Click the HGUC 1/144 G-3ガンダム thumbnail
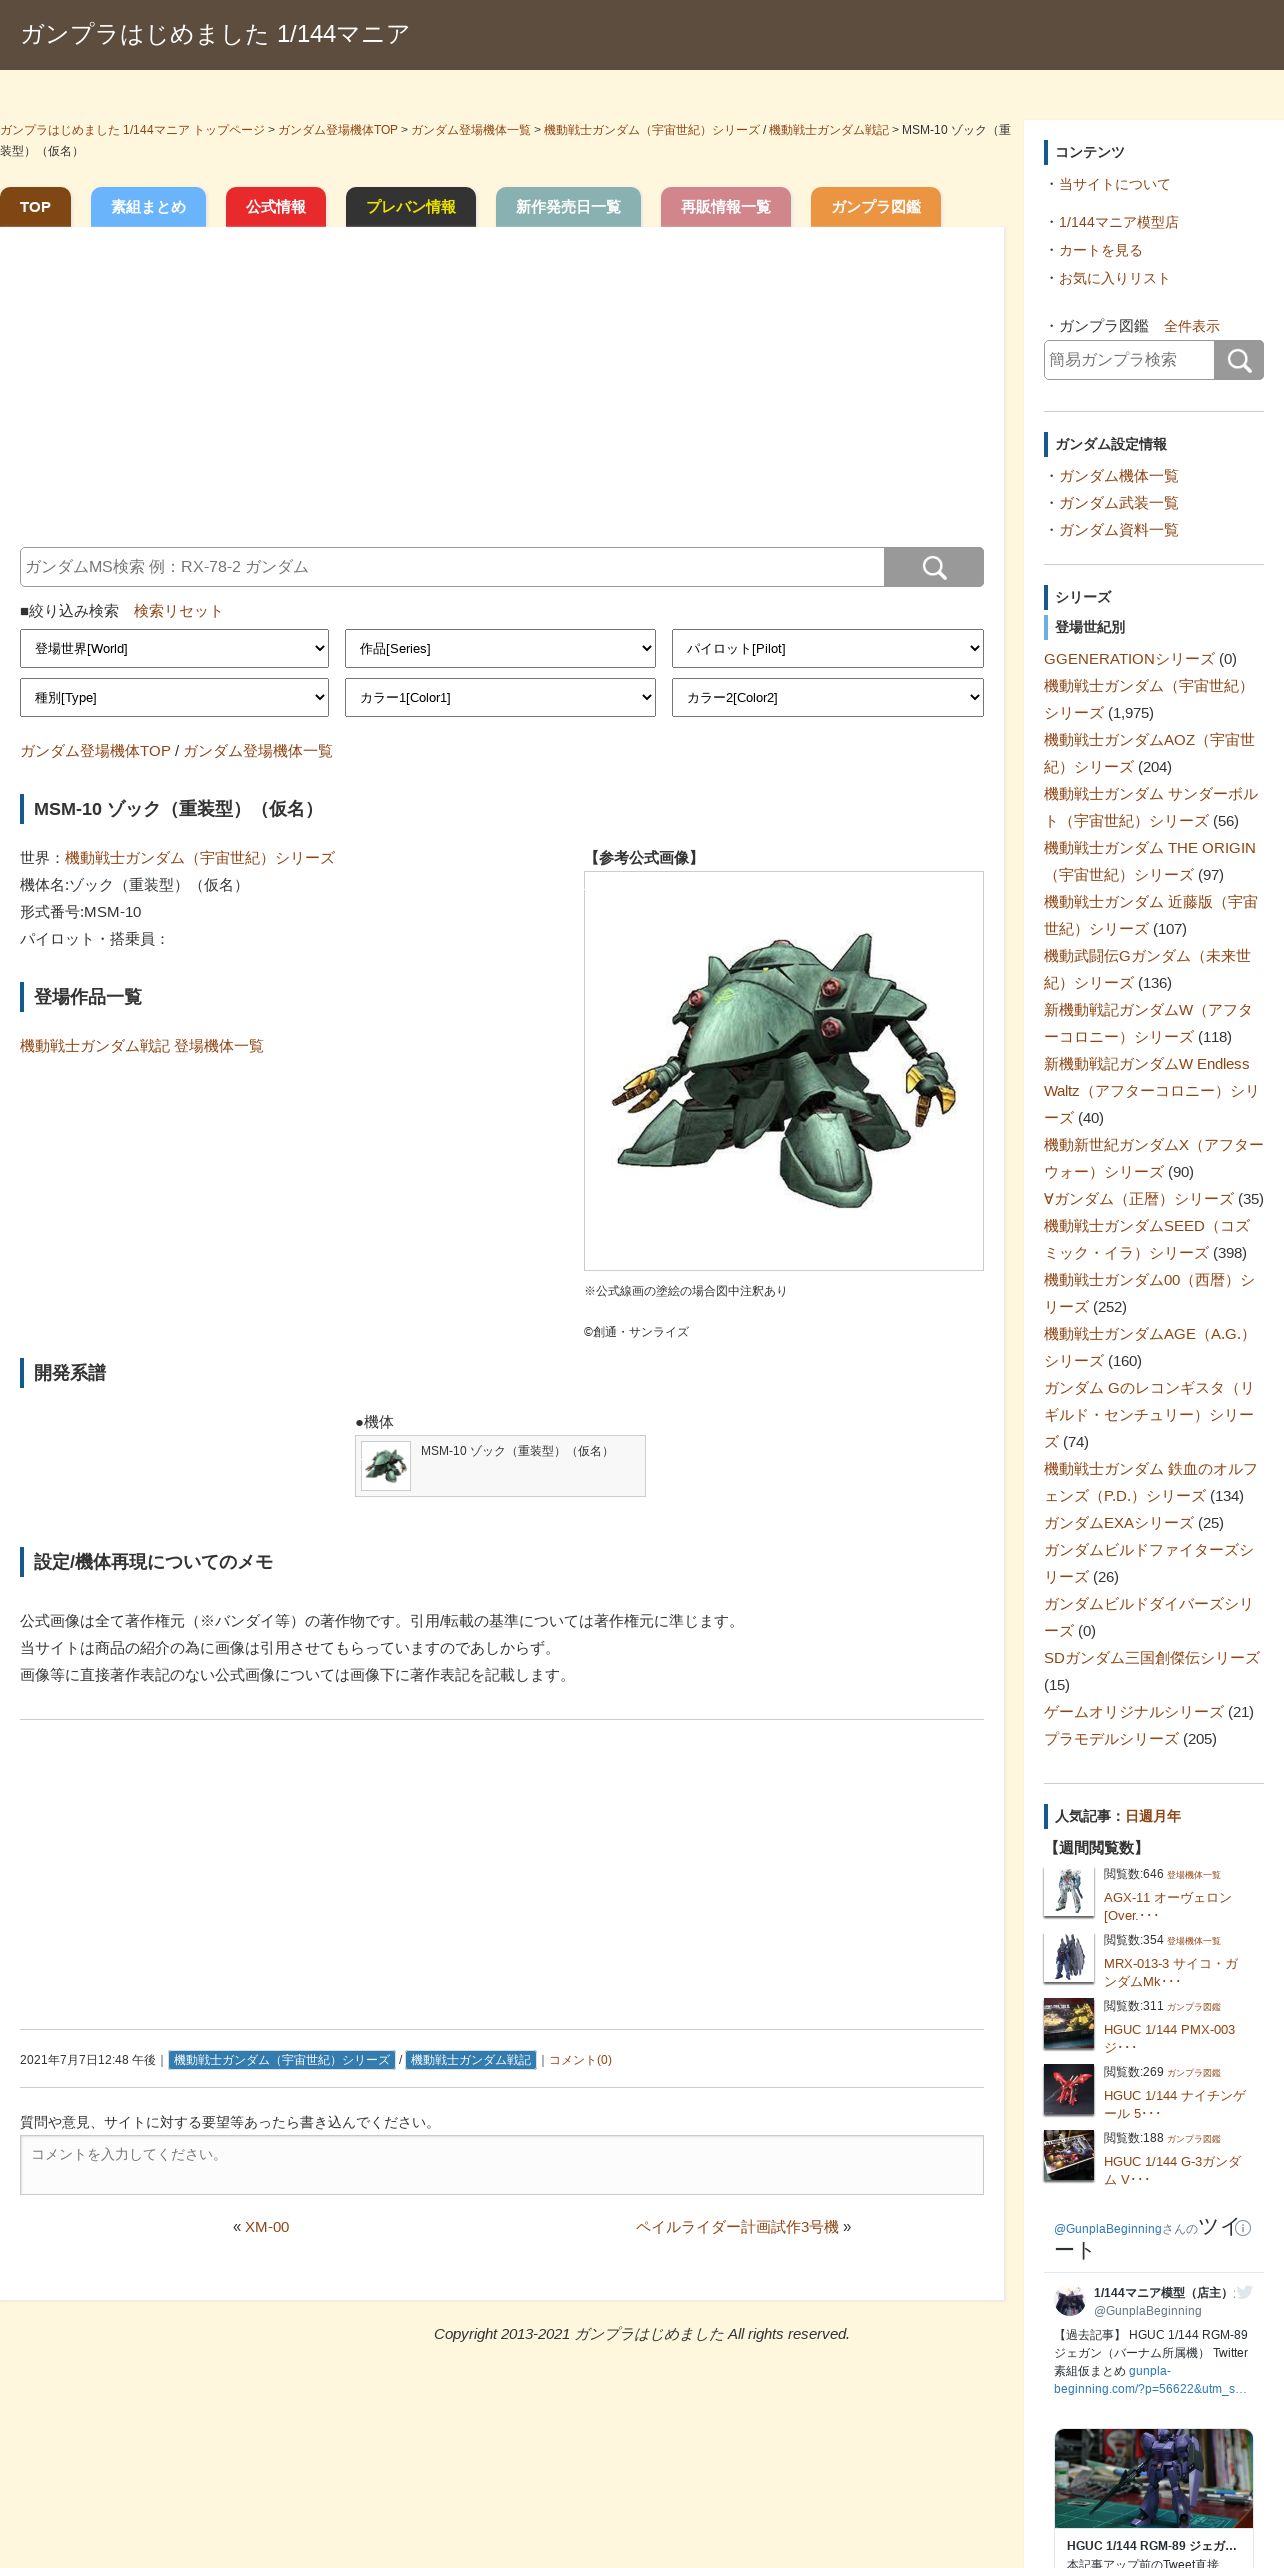This screenshot has height=2568, width=1284. point(1069,2156)
